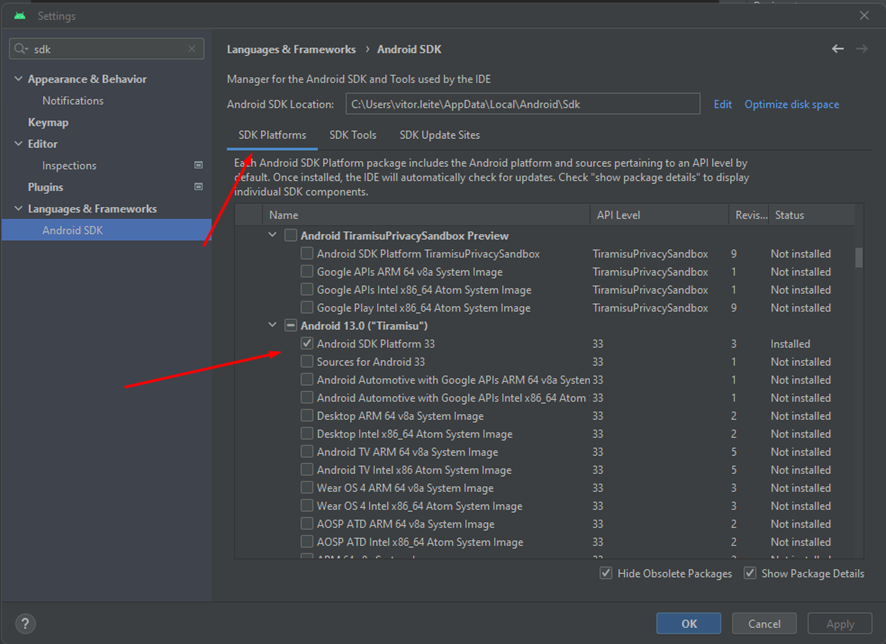This screenshot has width=886, height=644.
Task: Collapse Appearance & Behavior tree section
Action: 17,79
